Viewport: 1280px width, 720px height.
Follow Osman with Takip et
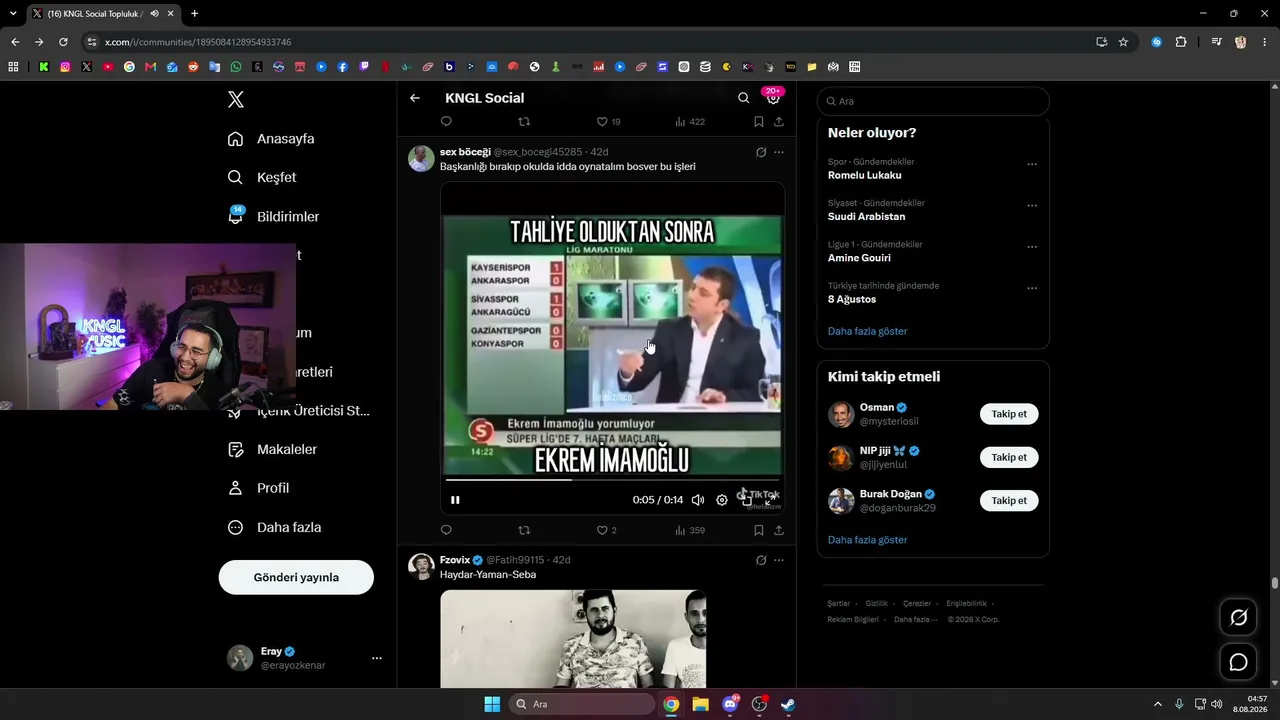point(1009,414)
